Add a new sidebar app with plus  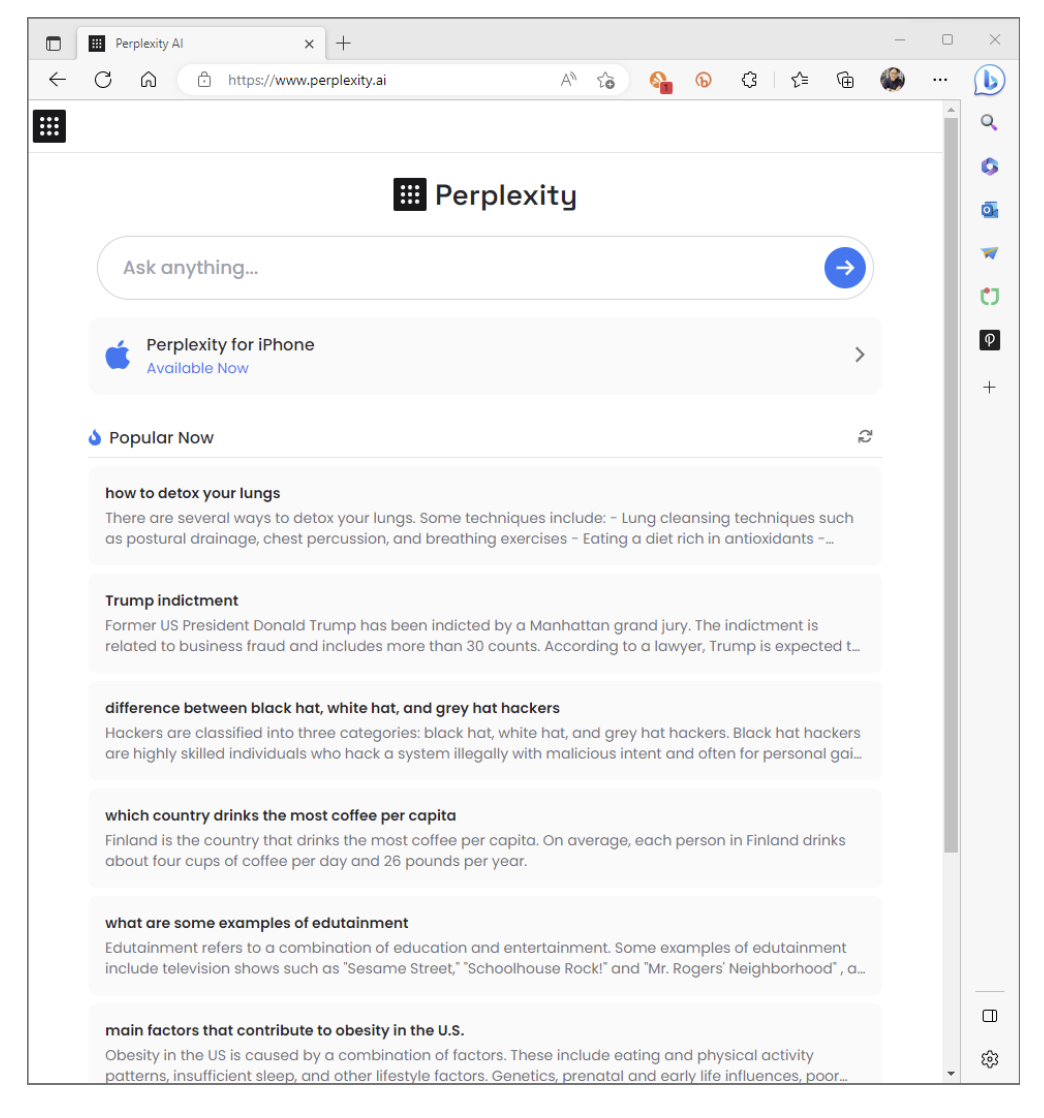click(989, 387)
